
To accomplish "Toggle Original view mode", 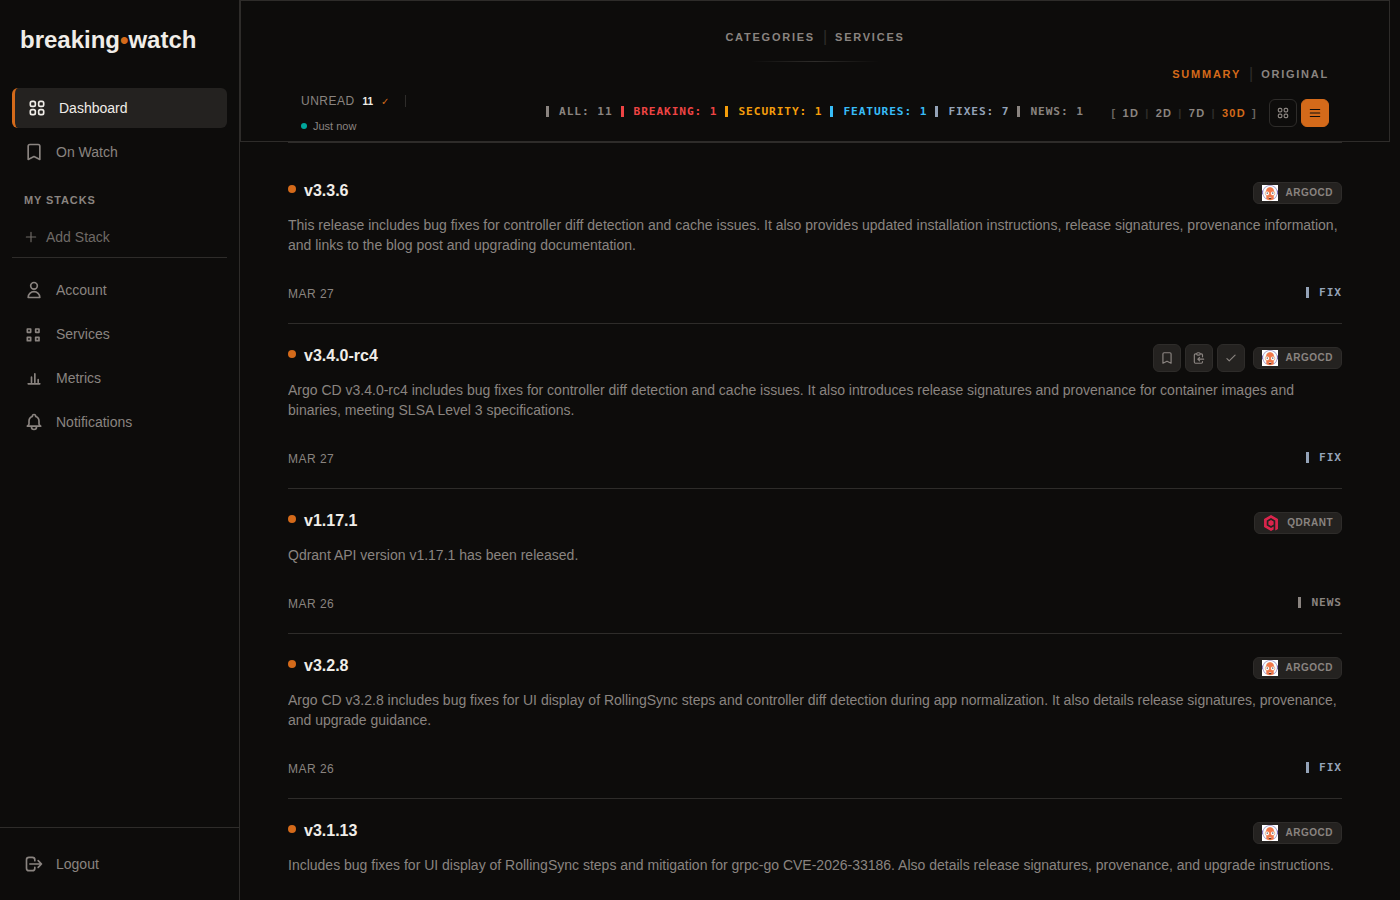I will tap(1294, 74).
